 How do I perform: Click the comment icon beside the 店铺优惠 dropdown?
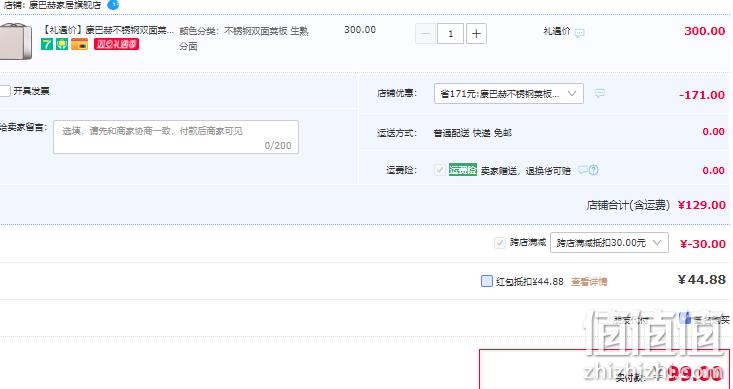[600, 94]
